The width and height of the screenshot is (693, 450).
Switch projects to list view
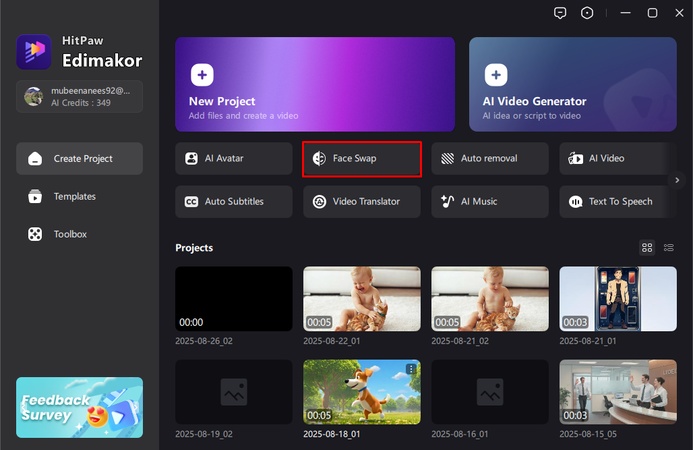[x=669, y=248]
